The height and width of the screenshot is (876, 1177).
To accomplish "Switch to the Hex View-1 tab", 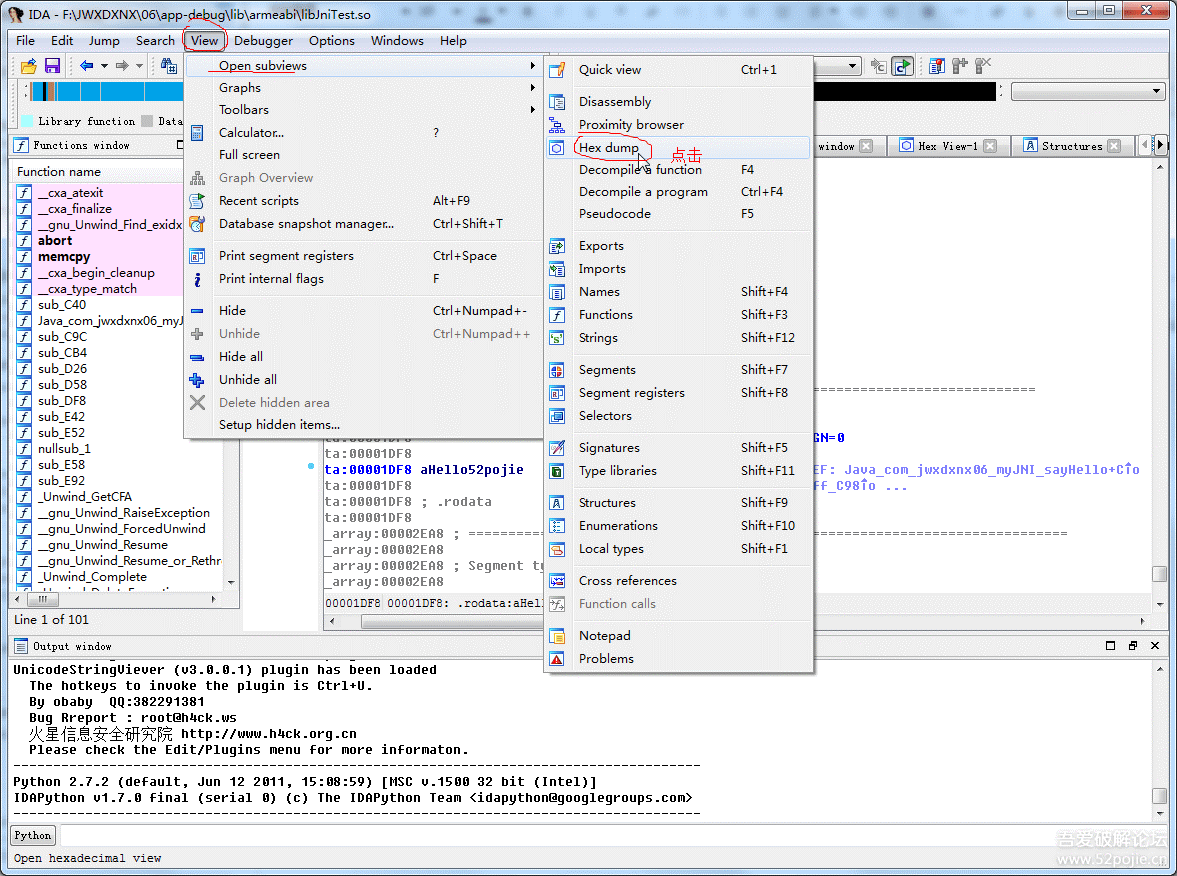I will pyautogui.click(x=945, y=146).
